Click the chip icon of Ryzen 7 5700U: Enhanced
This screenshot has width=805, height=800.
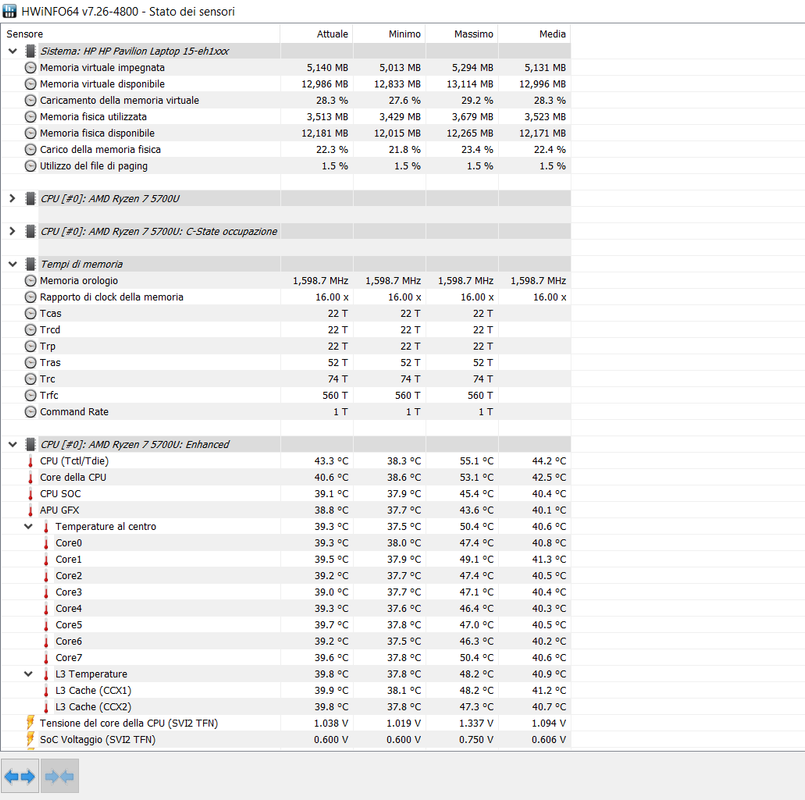(x=31, y=444)
